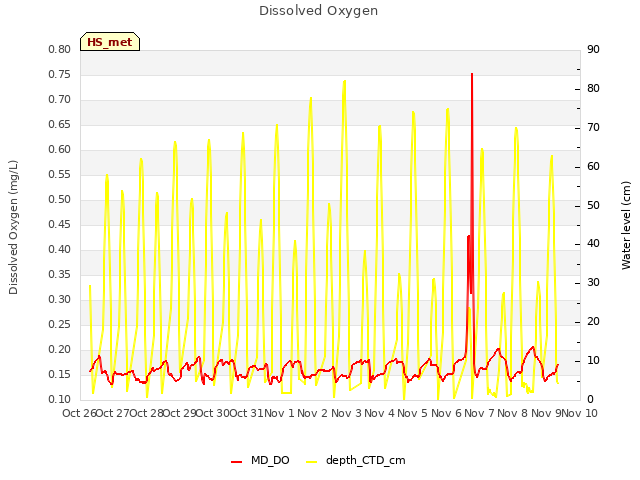Click the 90 right axis value
Image resolution: width=640 pixels, height=480 pixels.
pyautogui.click(x=593, y=49)
